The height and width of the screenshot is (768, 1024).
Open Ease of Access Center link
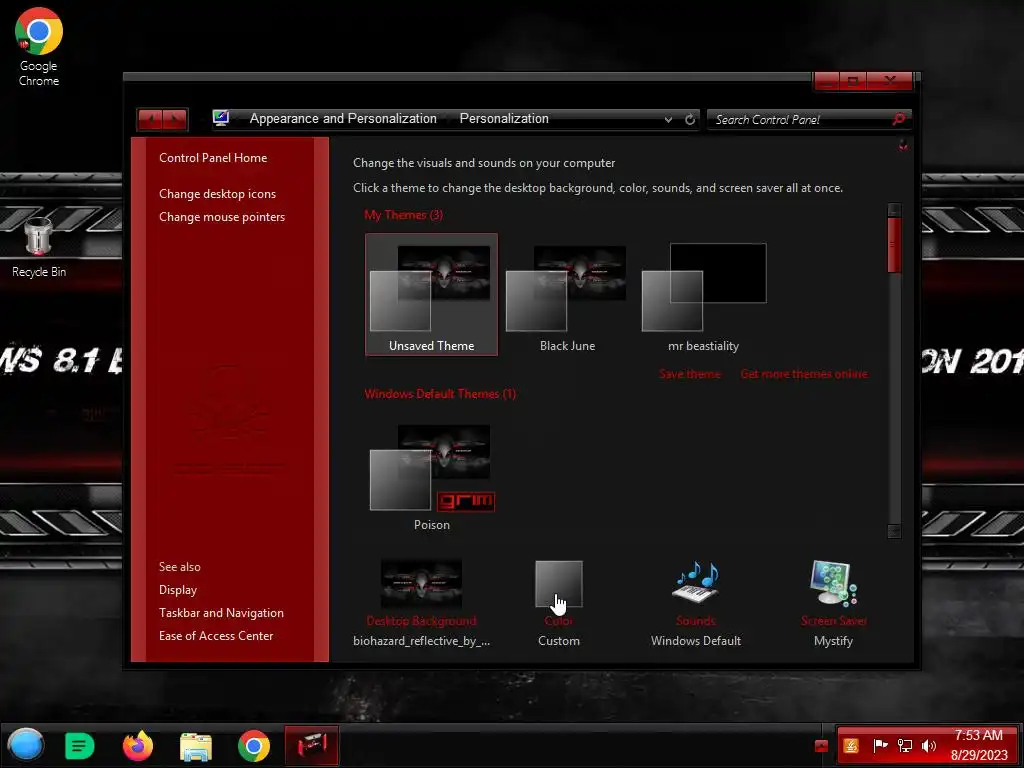[x=216, y=635]
